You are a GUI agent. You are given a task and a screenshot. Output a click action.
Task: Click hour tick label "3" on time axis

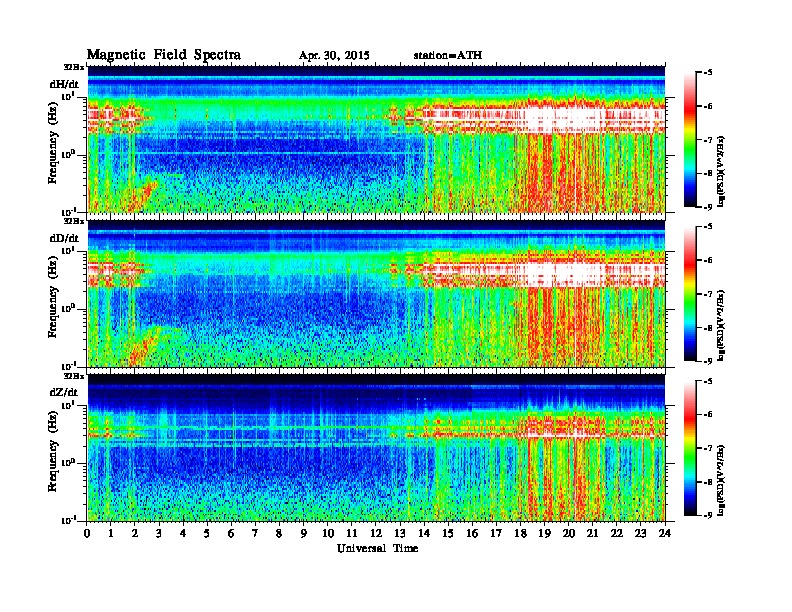160,533
